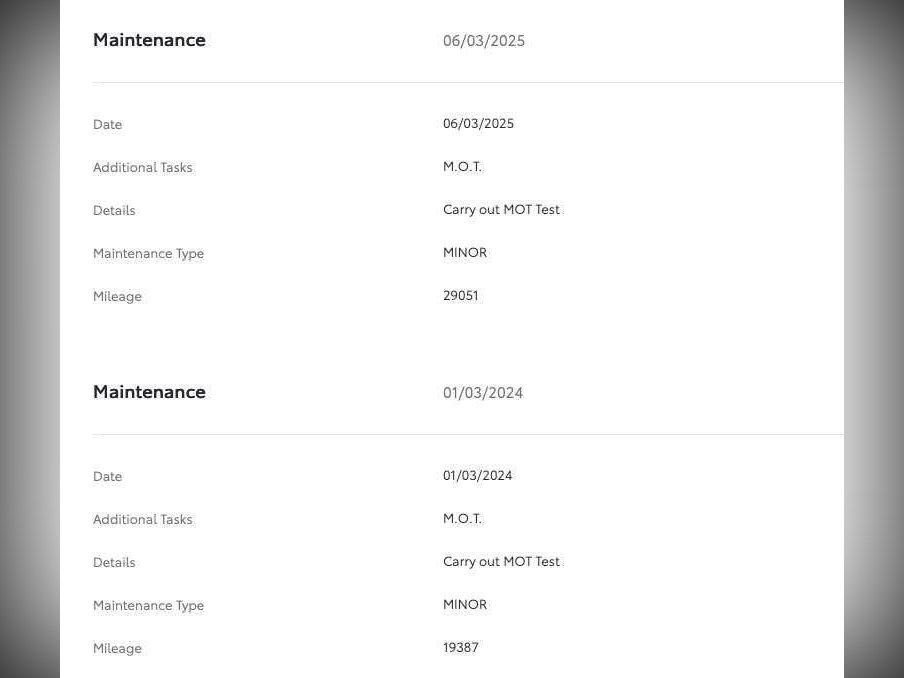Click the mileage value 19387
Screen dimensions: 904x678
(460, 648)
